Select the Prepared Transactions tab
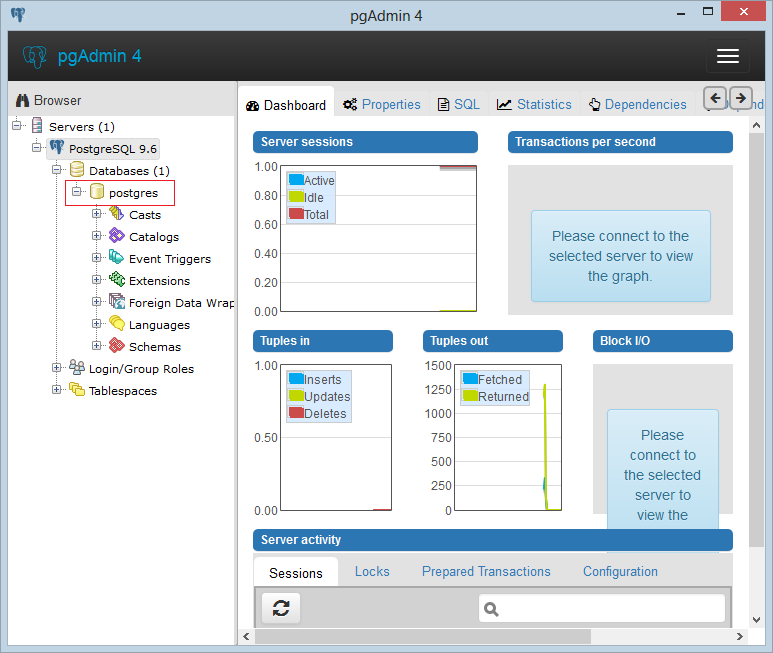The width and height of the screenshot is (773, 653). click(x=486, y=572)
